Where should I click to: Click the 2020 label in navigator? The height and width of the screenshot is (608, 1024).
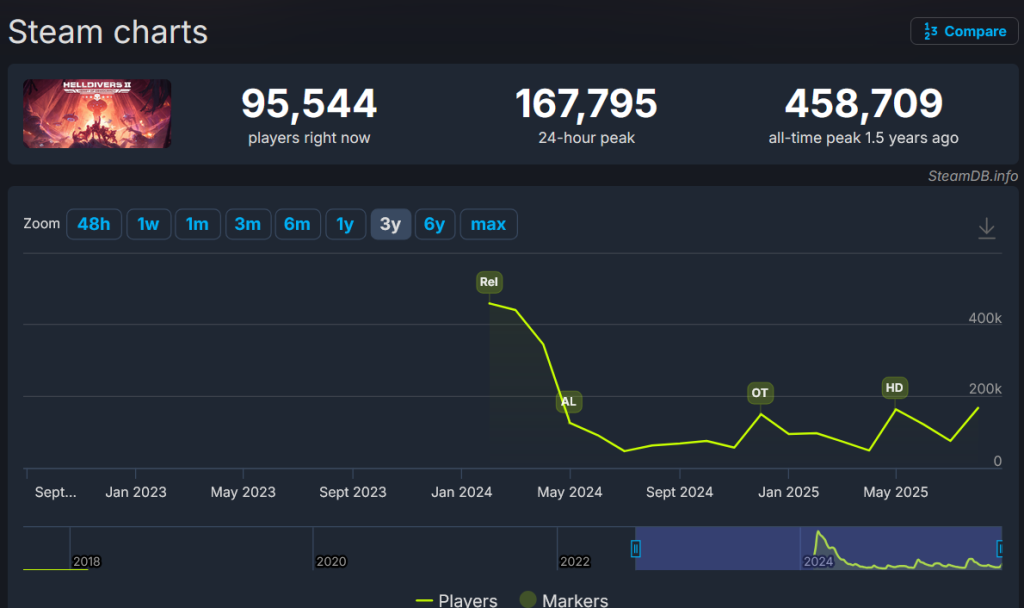tap(331, 562)
